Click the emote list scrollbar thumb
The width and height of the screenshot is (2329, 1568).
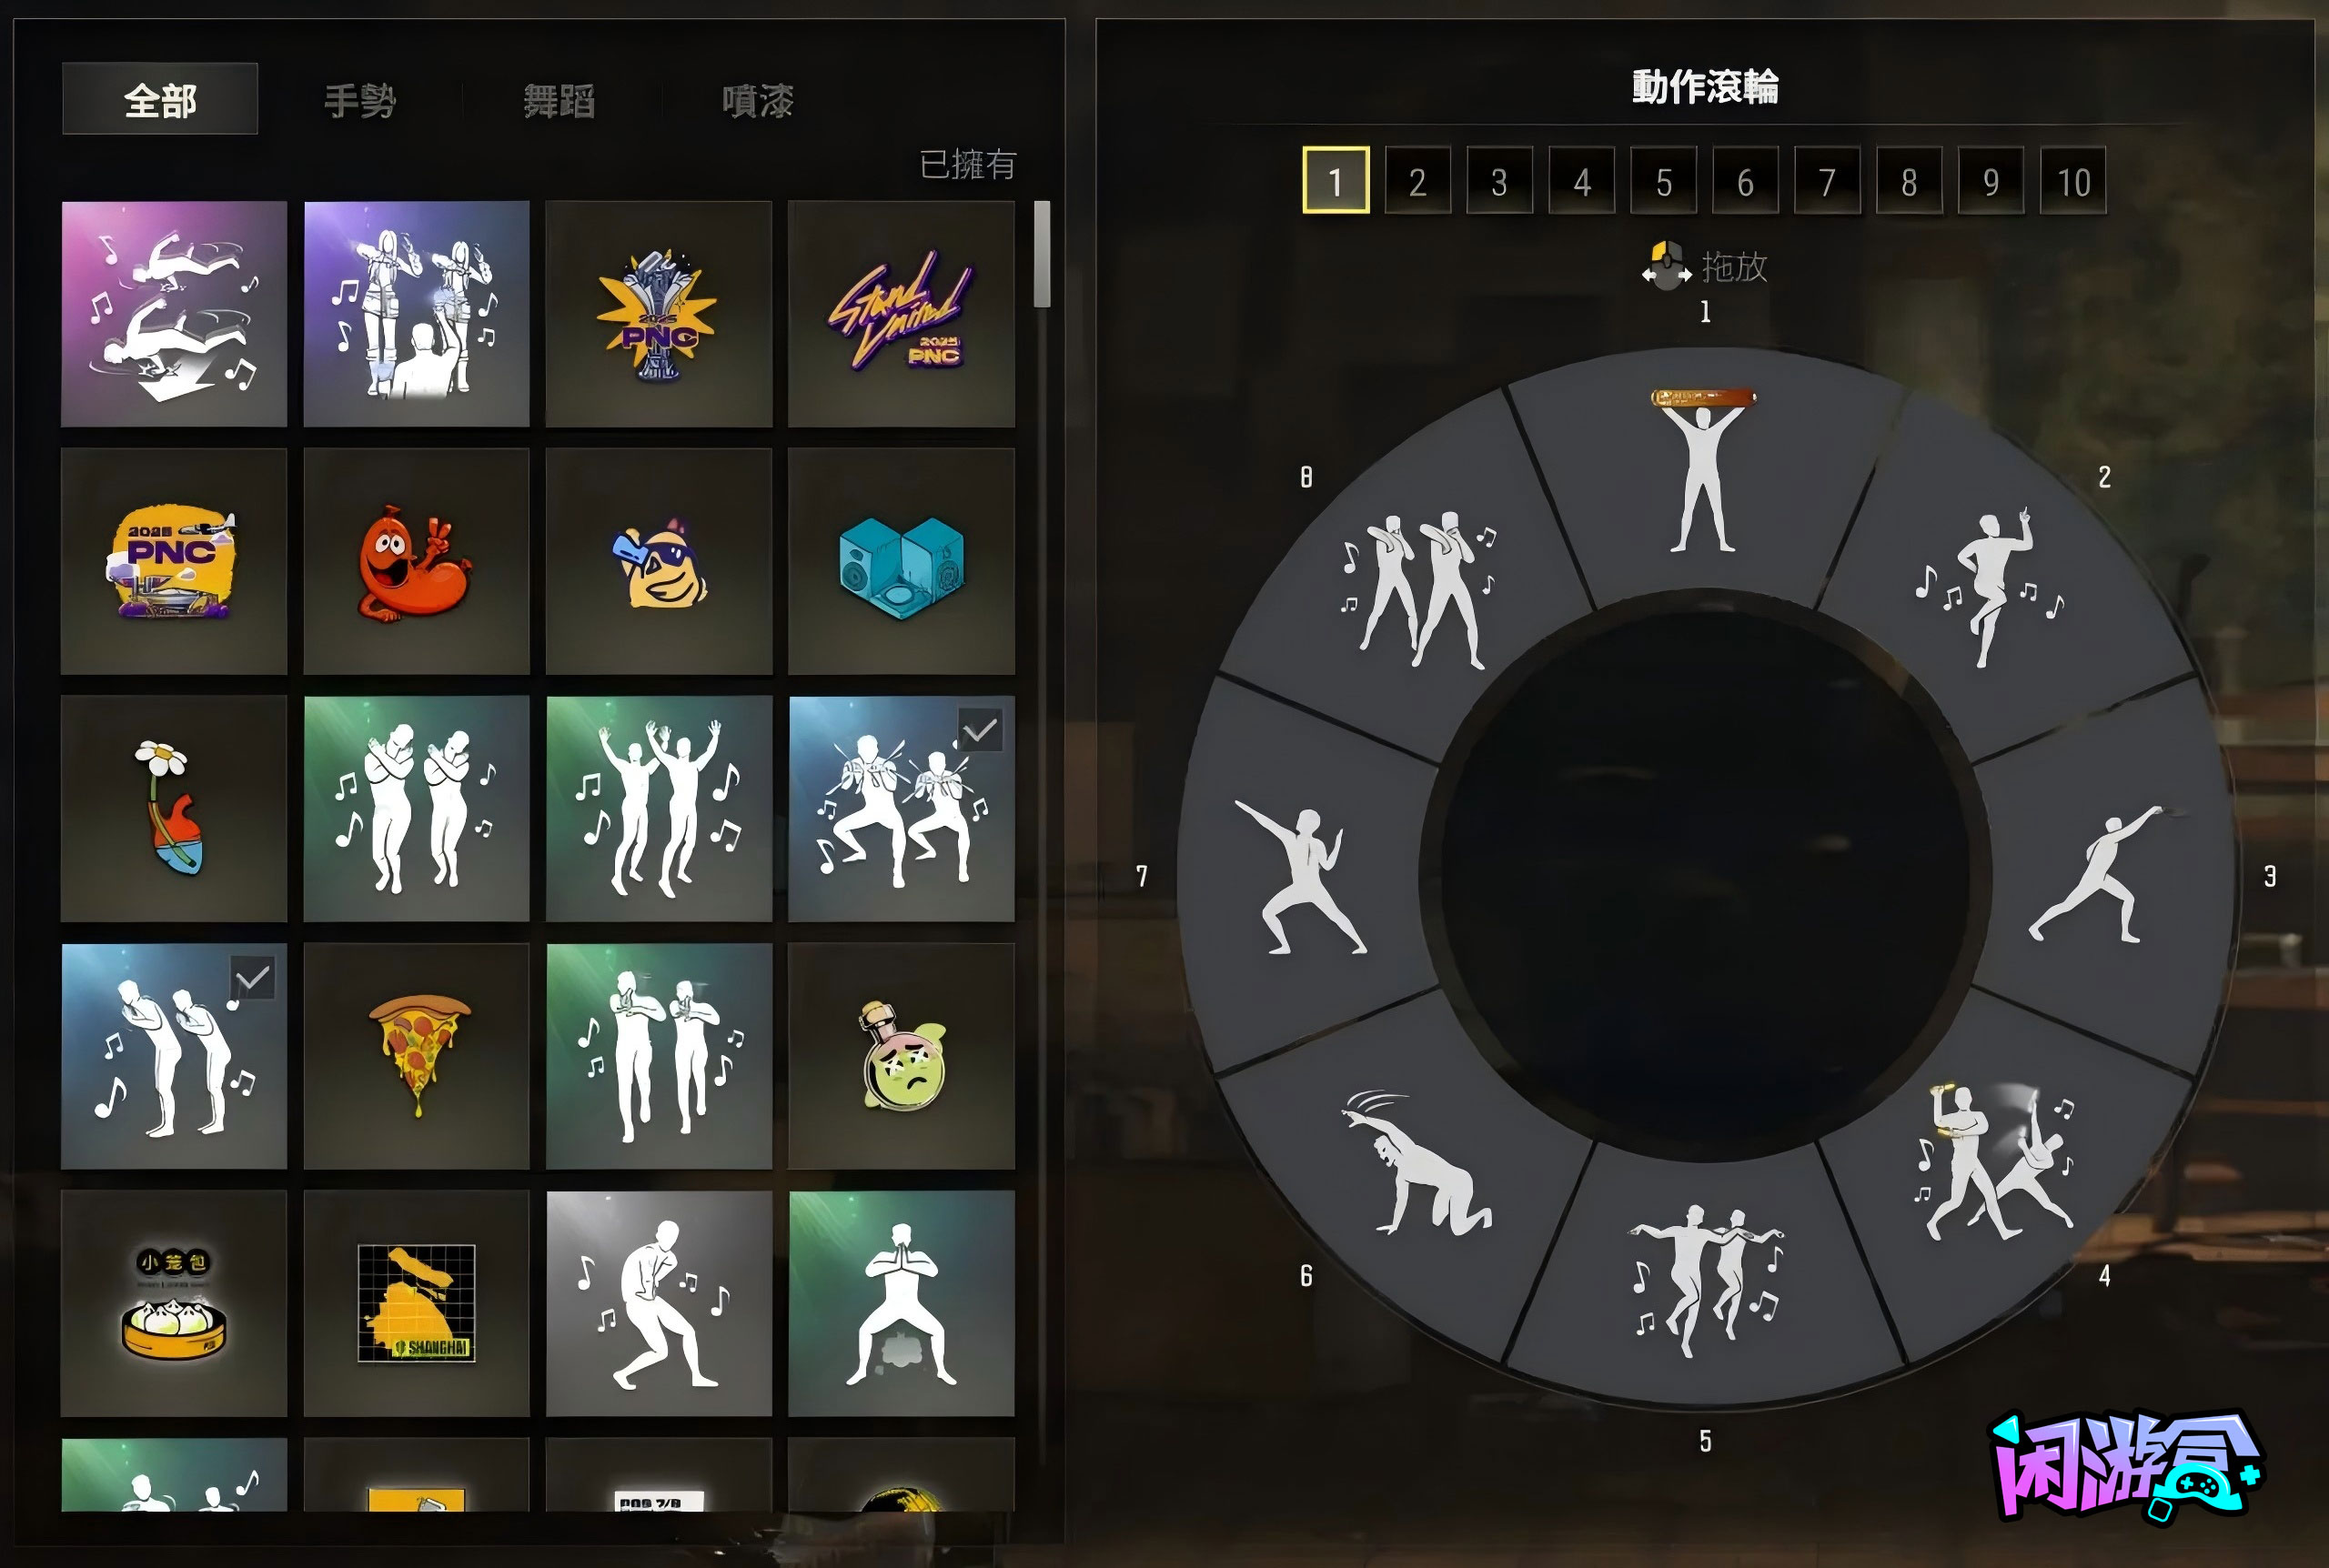[x=1042, y=254]
